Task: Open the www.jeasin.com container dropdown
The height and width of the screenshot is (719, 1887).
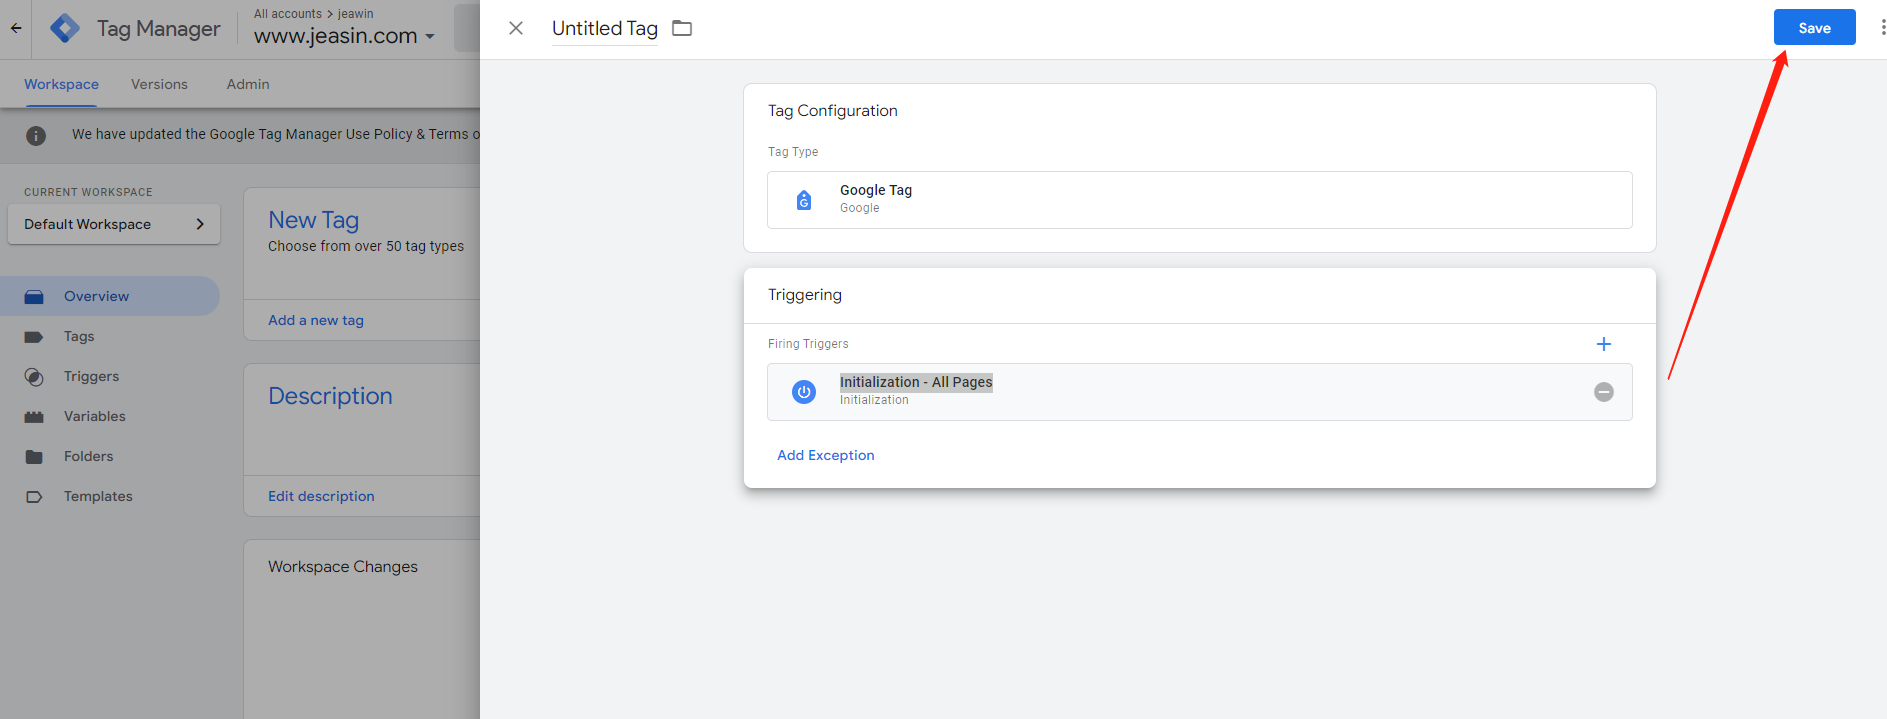Action: (344, 36)
